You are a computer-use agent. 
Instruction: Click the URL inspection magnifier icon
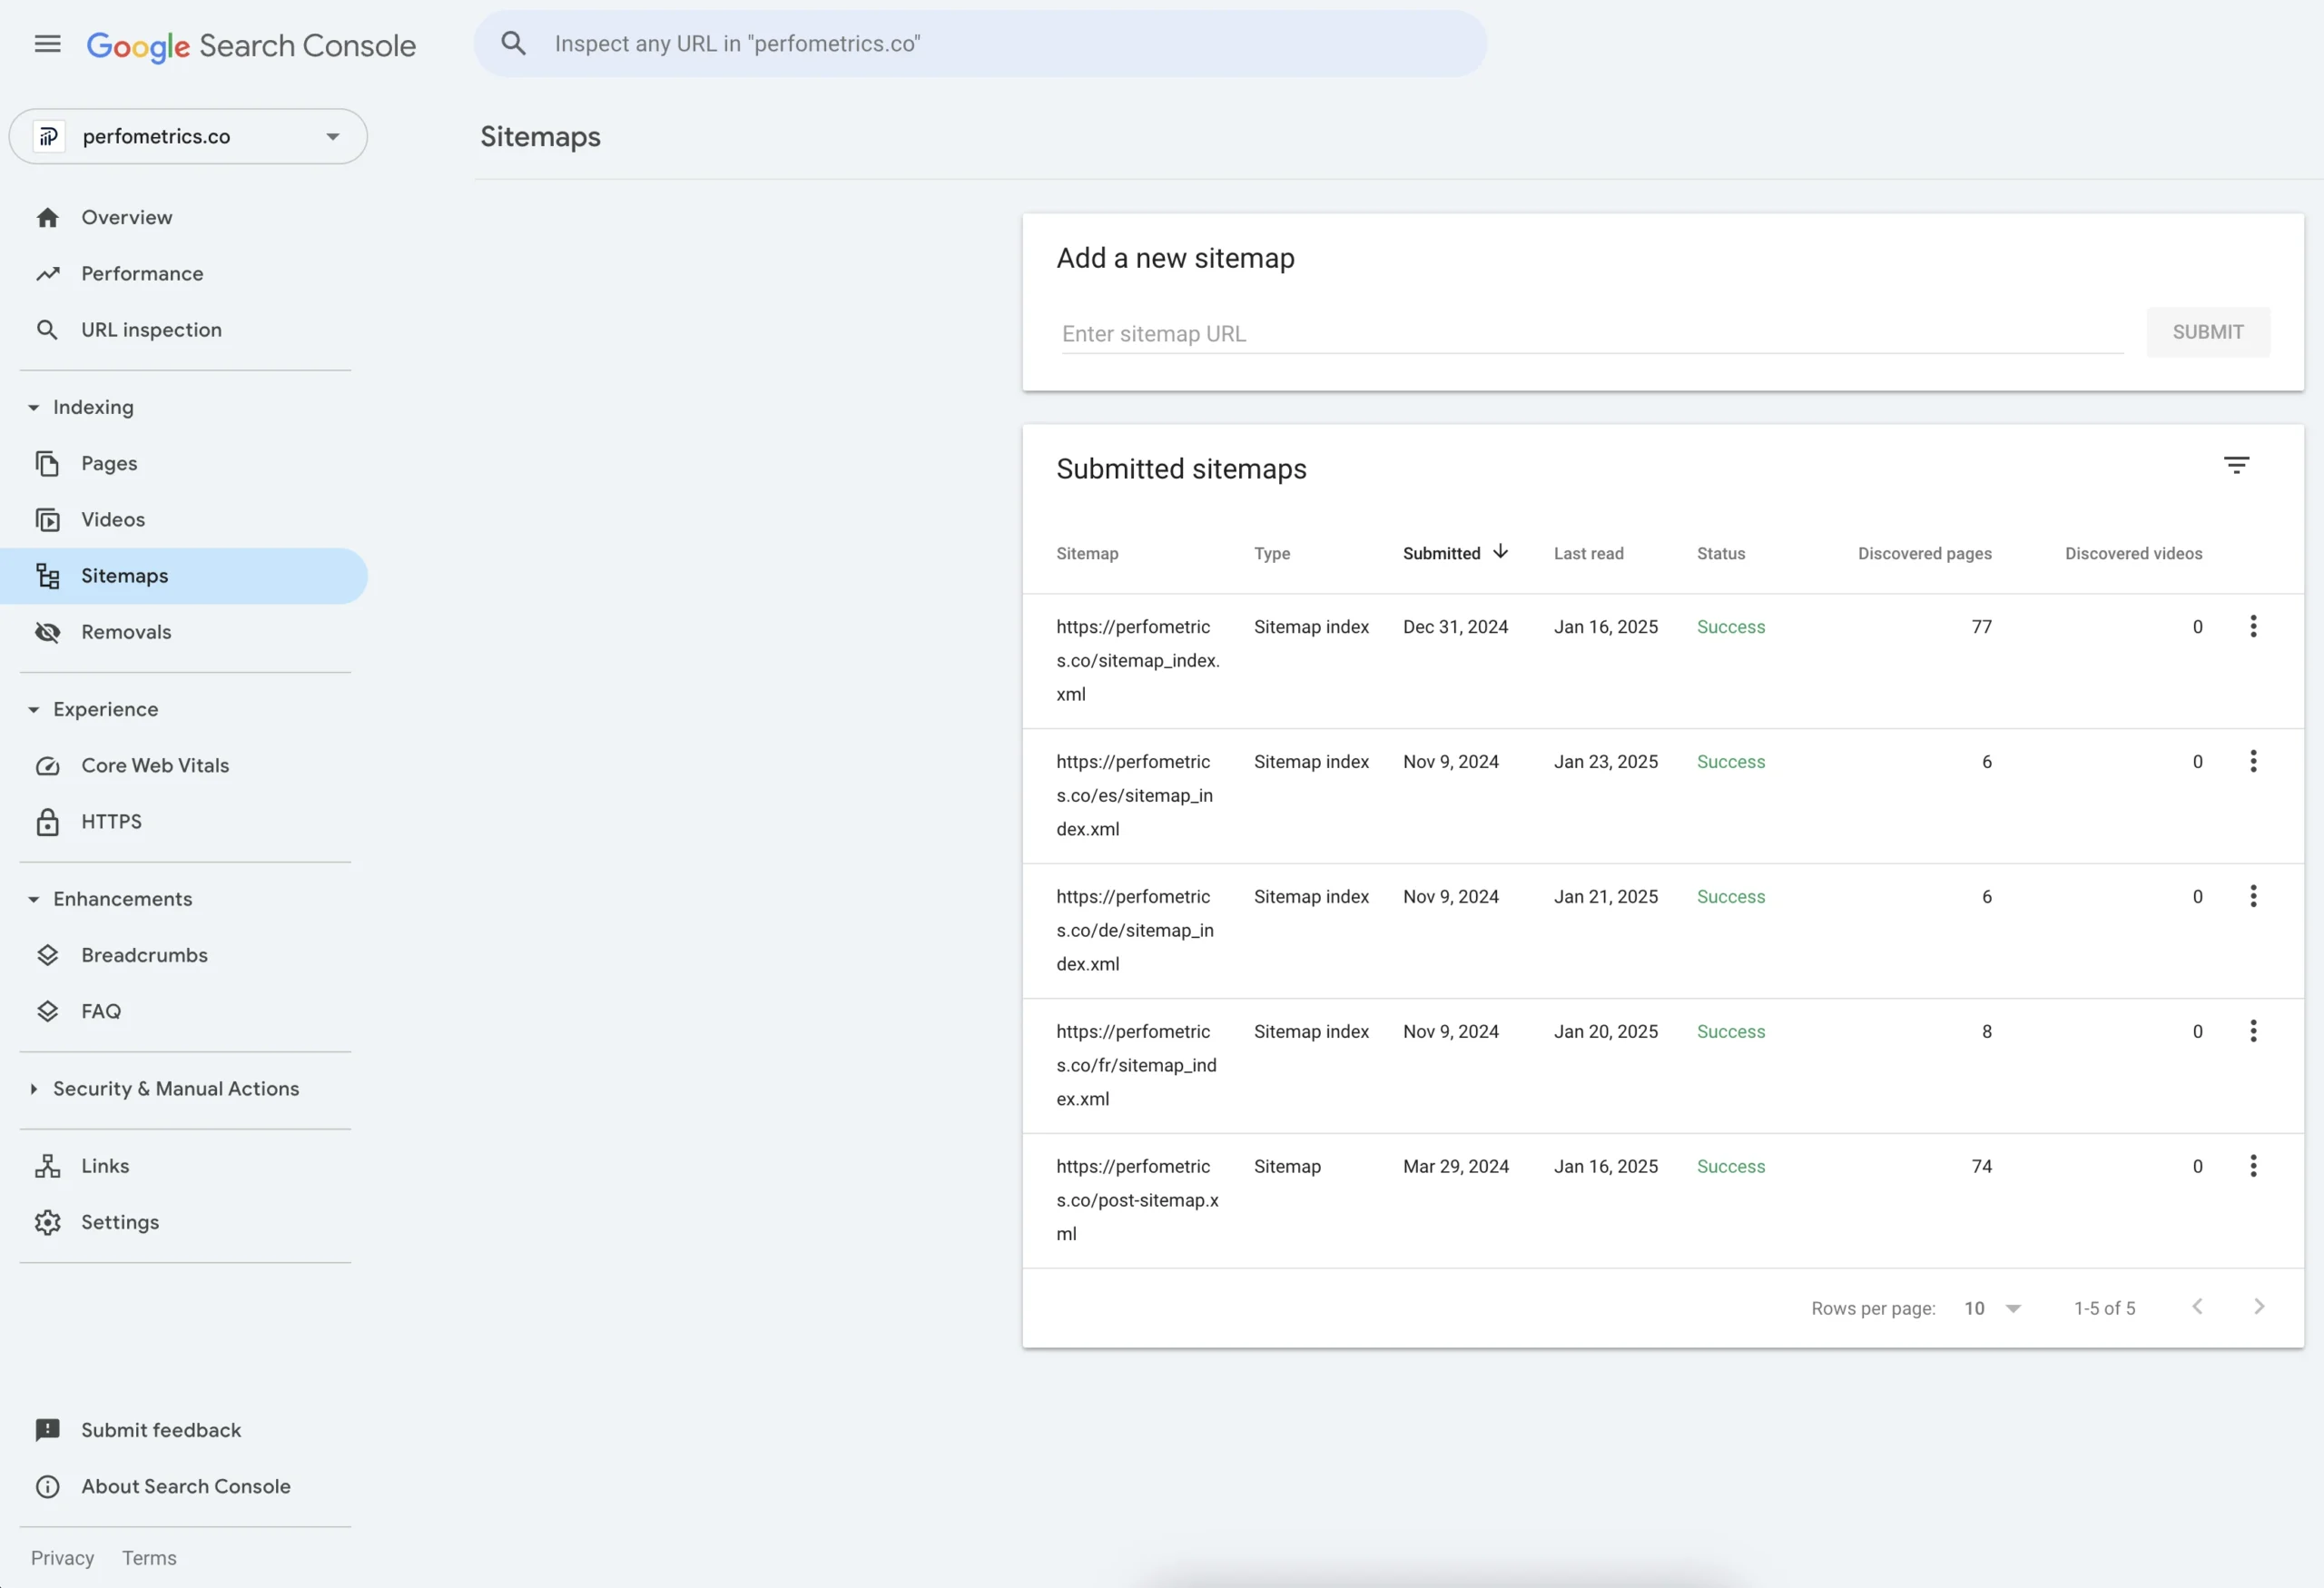point(47,329)
